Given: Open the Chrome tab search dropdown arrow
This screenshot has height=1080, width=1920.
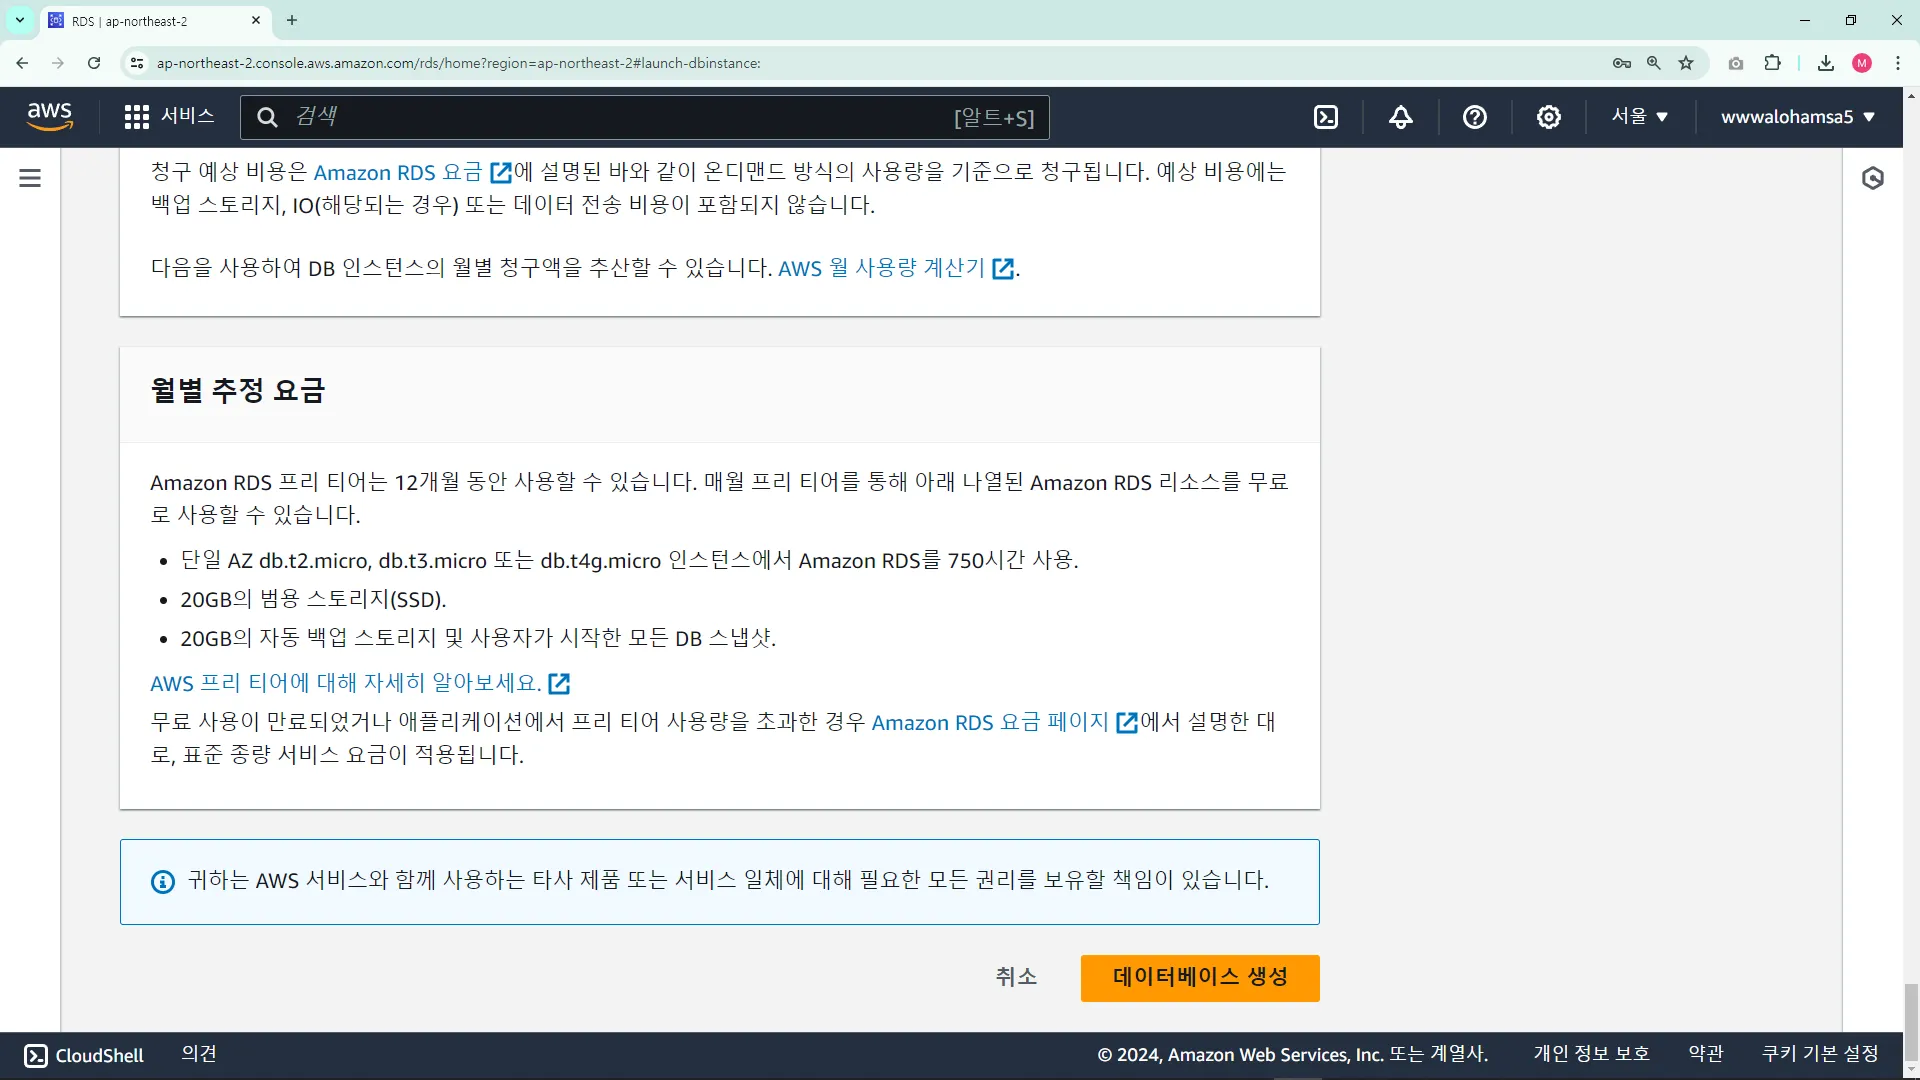Looking at the screenshot, I should click(x=19, y=20).
